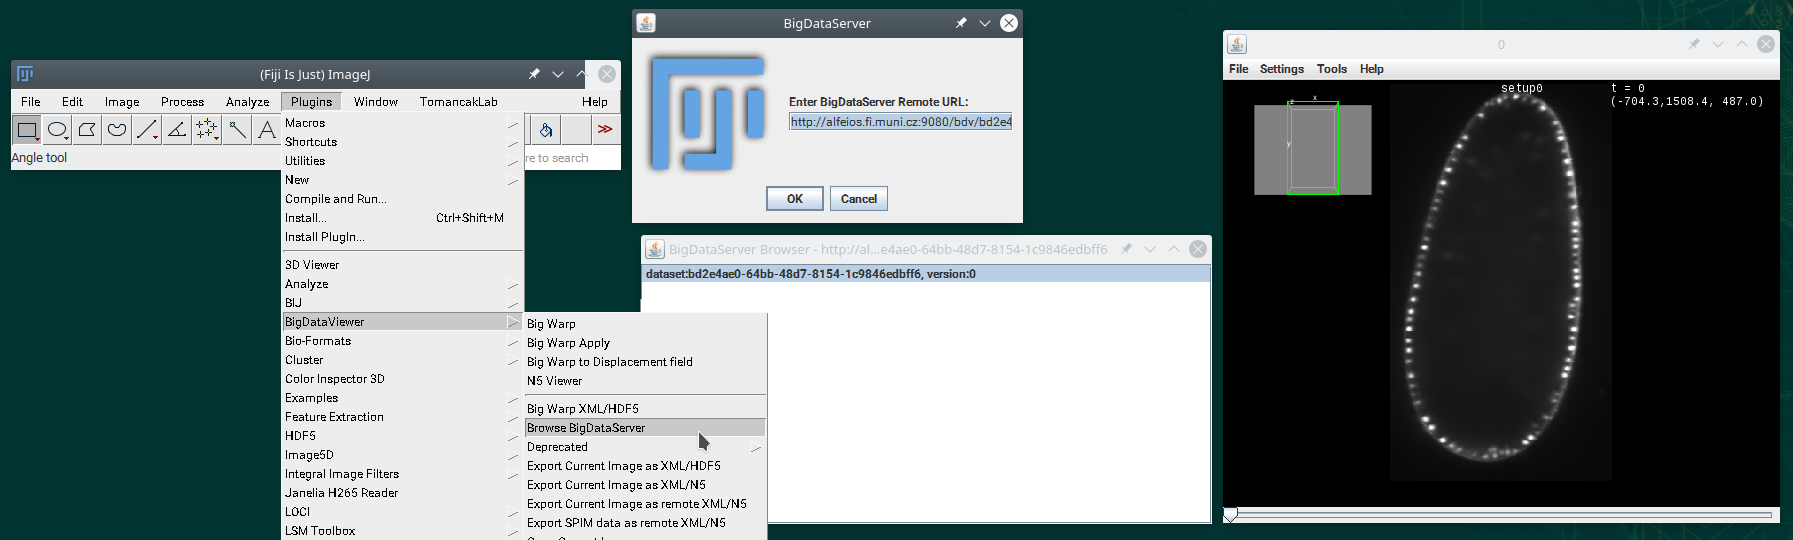Image resolution: width=1793 pixels, height=540 pixels.
Task: Open the Edit menu in ImageJ
Action: pyautogui.click(x=72, y=102)
